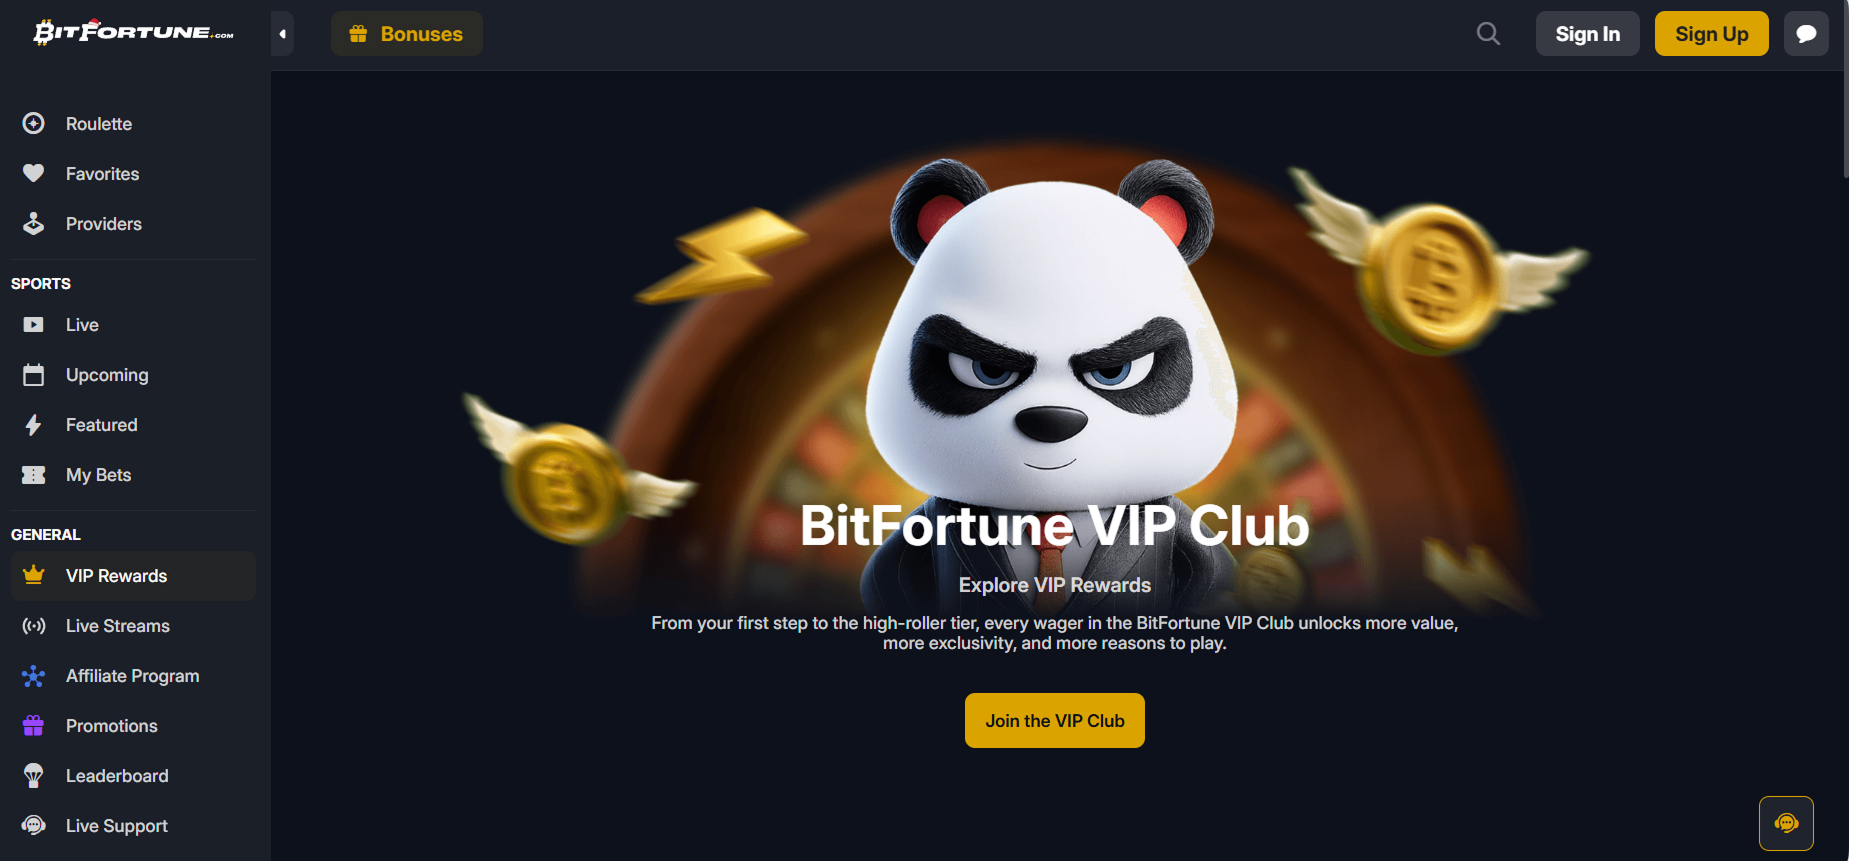1849x861 pixels.
Task: Click the Roulette wheel icon
Action: [34, 123]
